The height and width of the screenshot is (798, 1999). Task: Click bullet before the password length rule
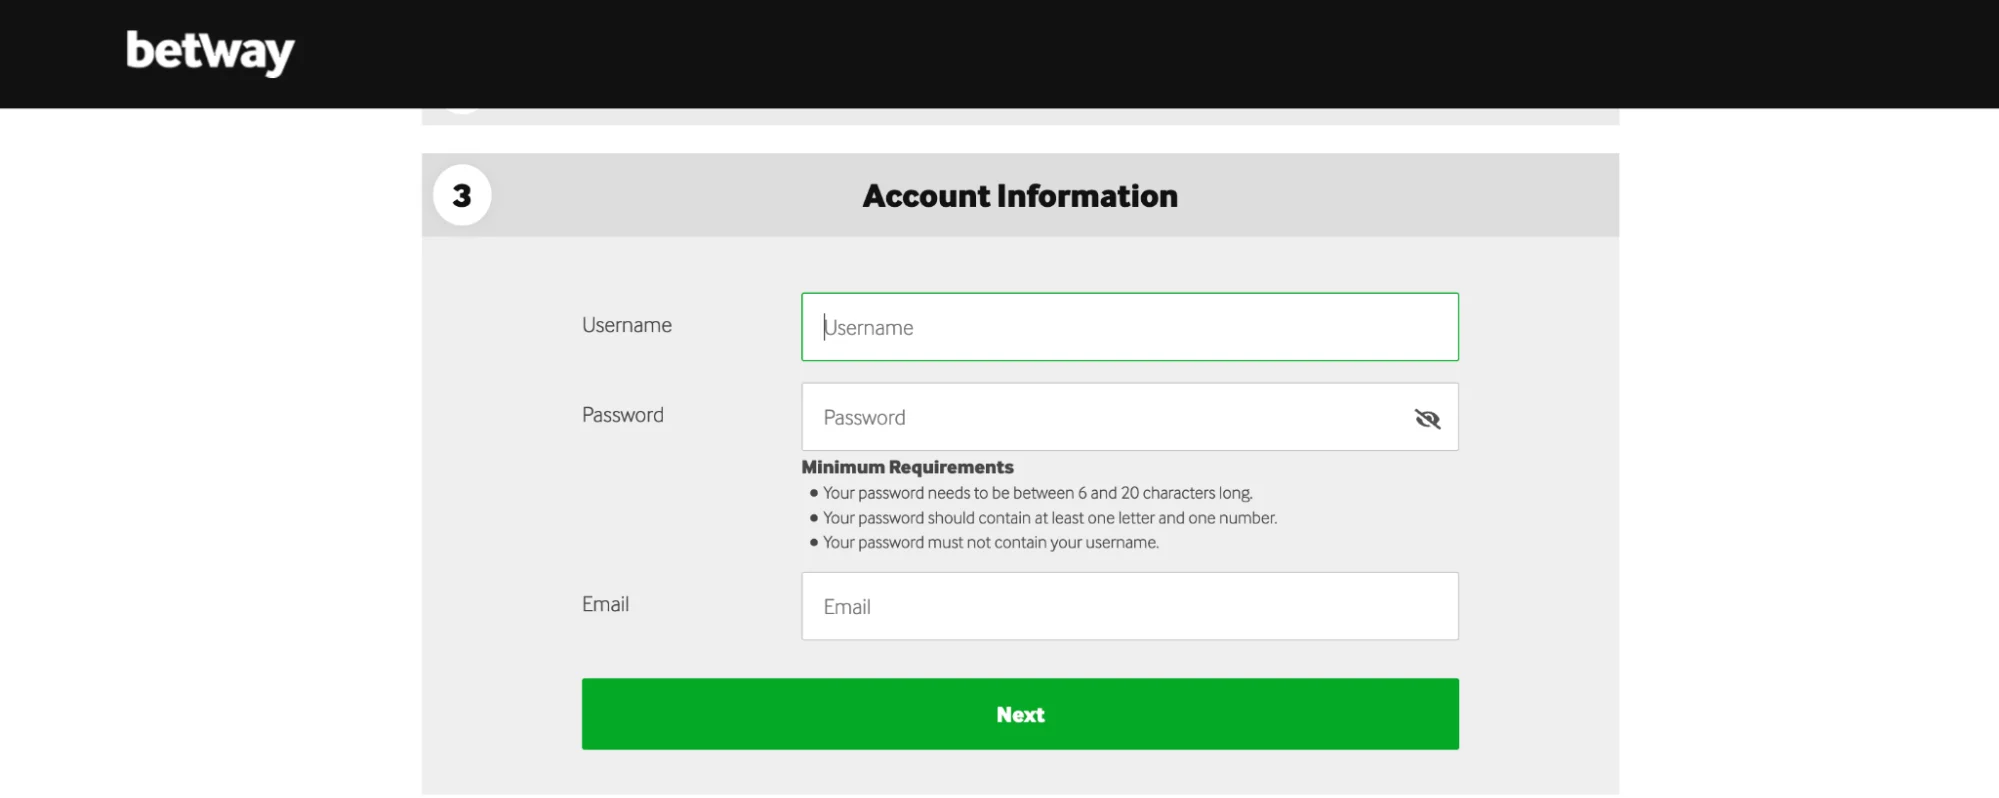click(814, 493)
